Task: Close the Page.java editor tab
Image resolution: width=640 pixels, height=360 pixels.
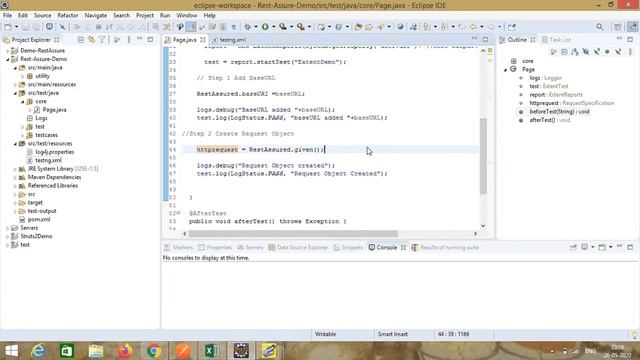Action: pyautogui.click(x=203, y=40)
